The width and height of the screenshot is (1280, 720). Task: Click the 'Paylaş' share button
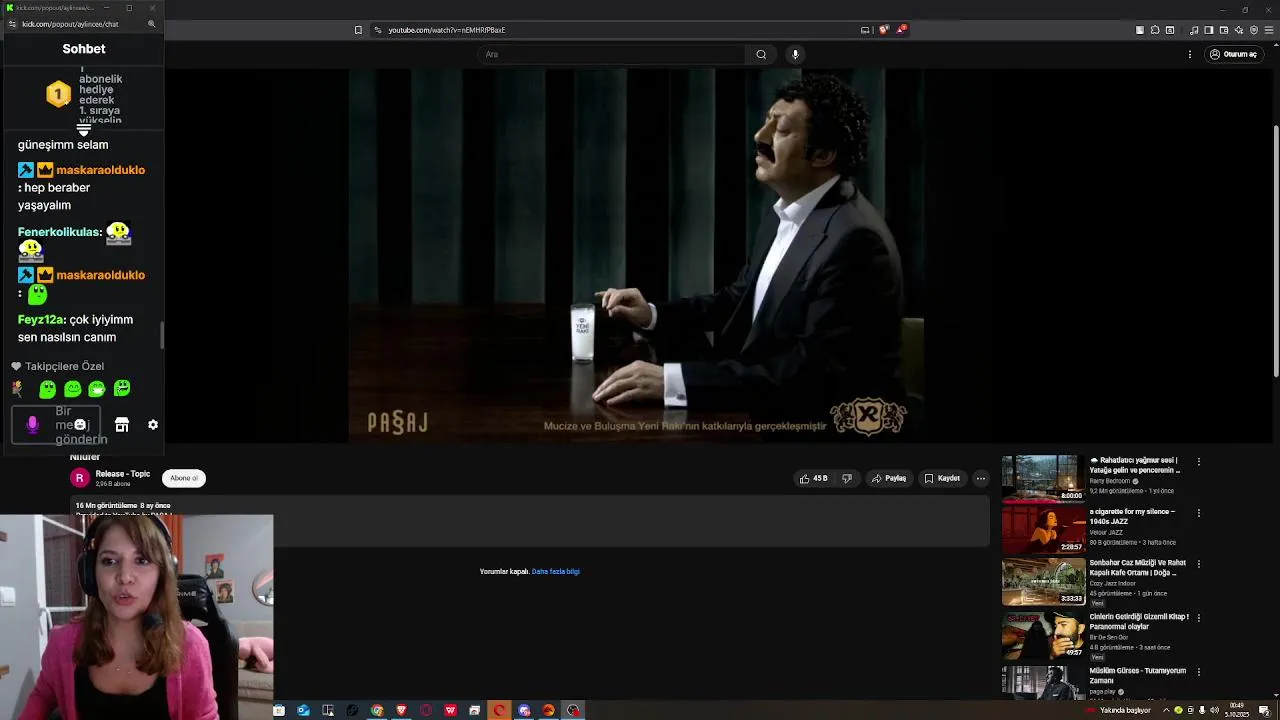pos(889,478)
